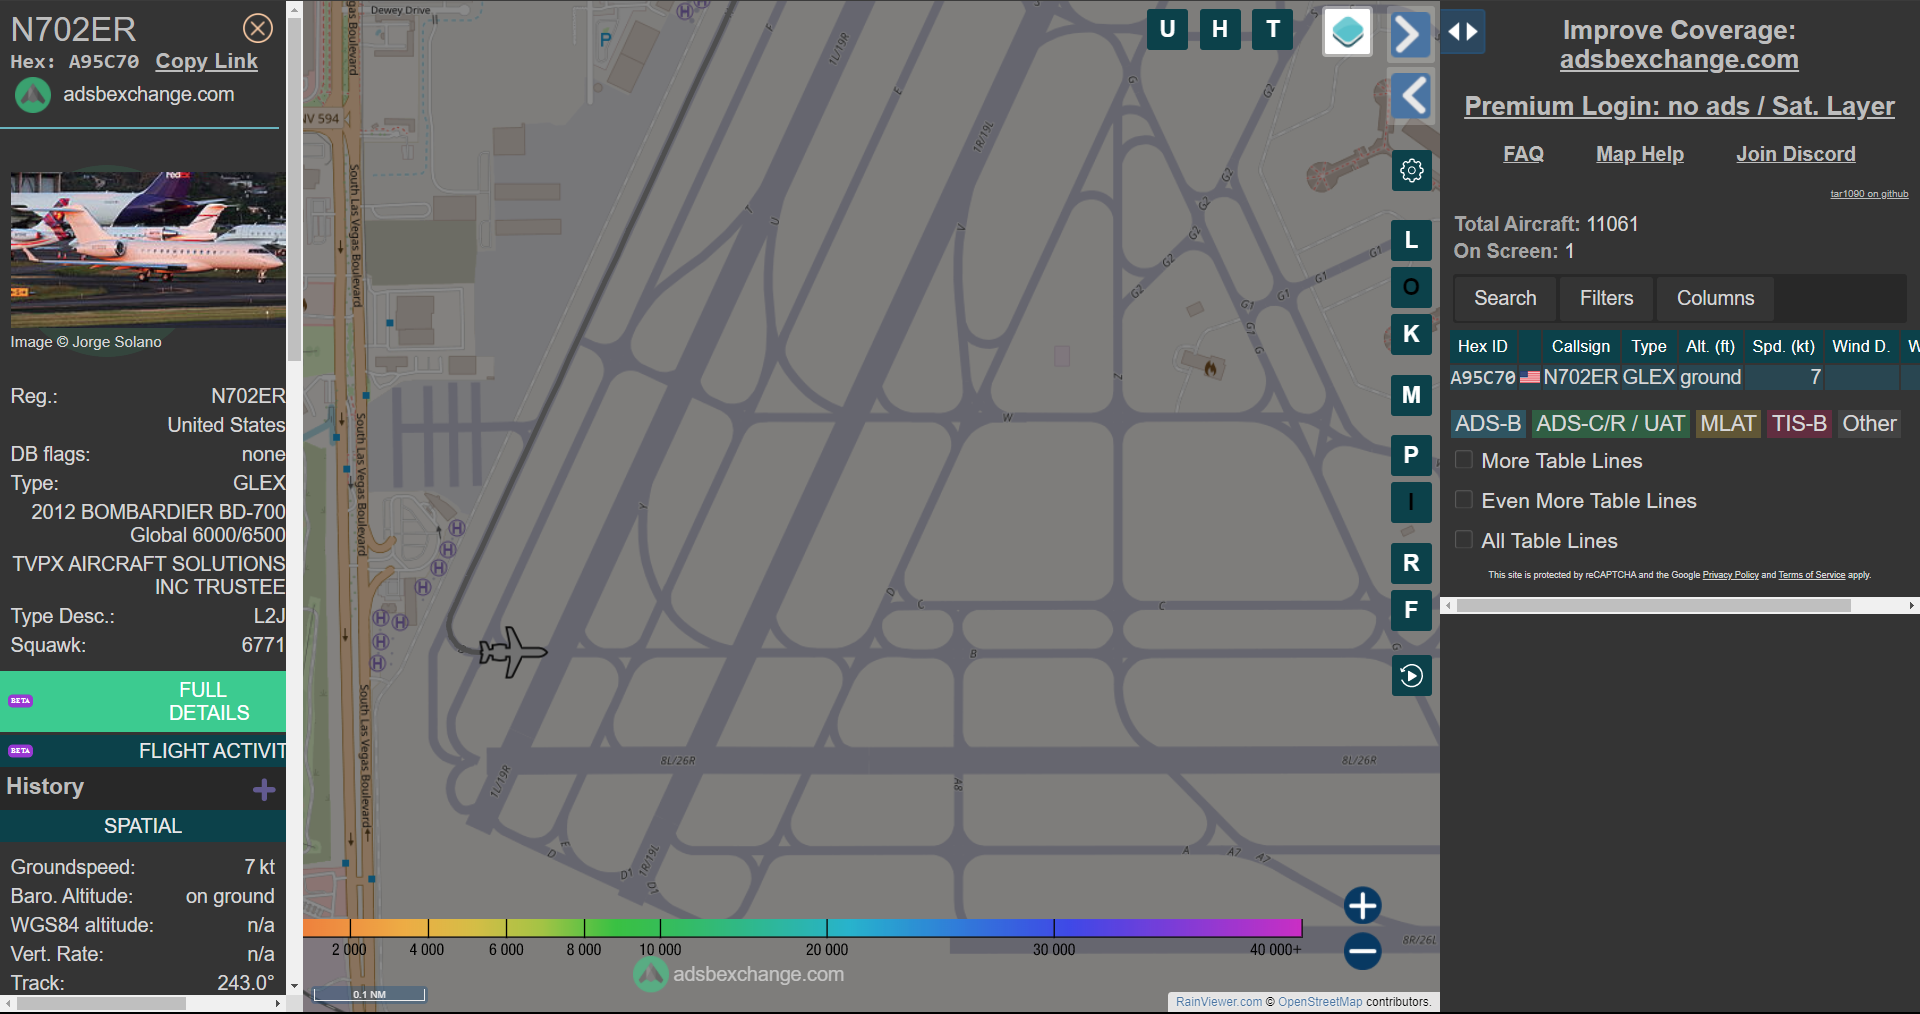
Task: Zoom out of the map
Action: (x=1362, y=951)
